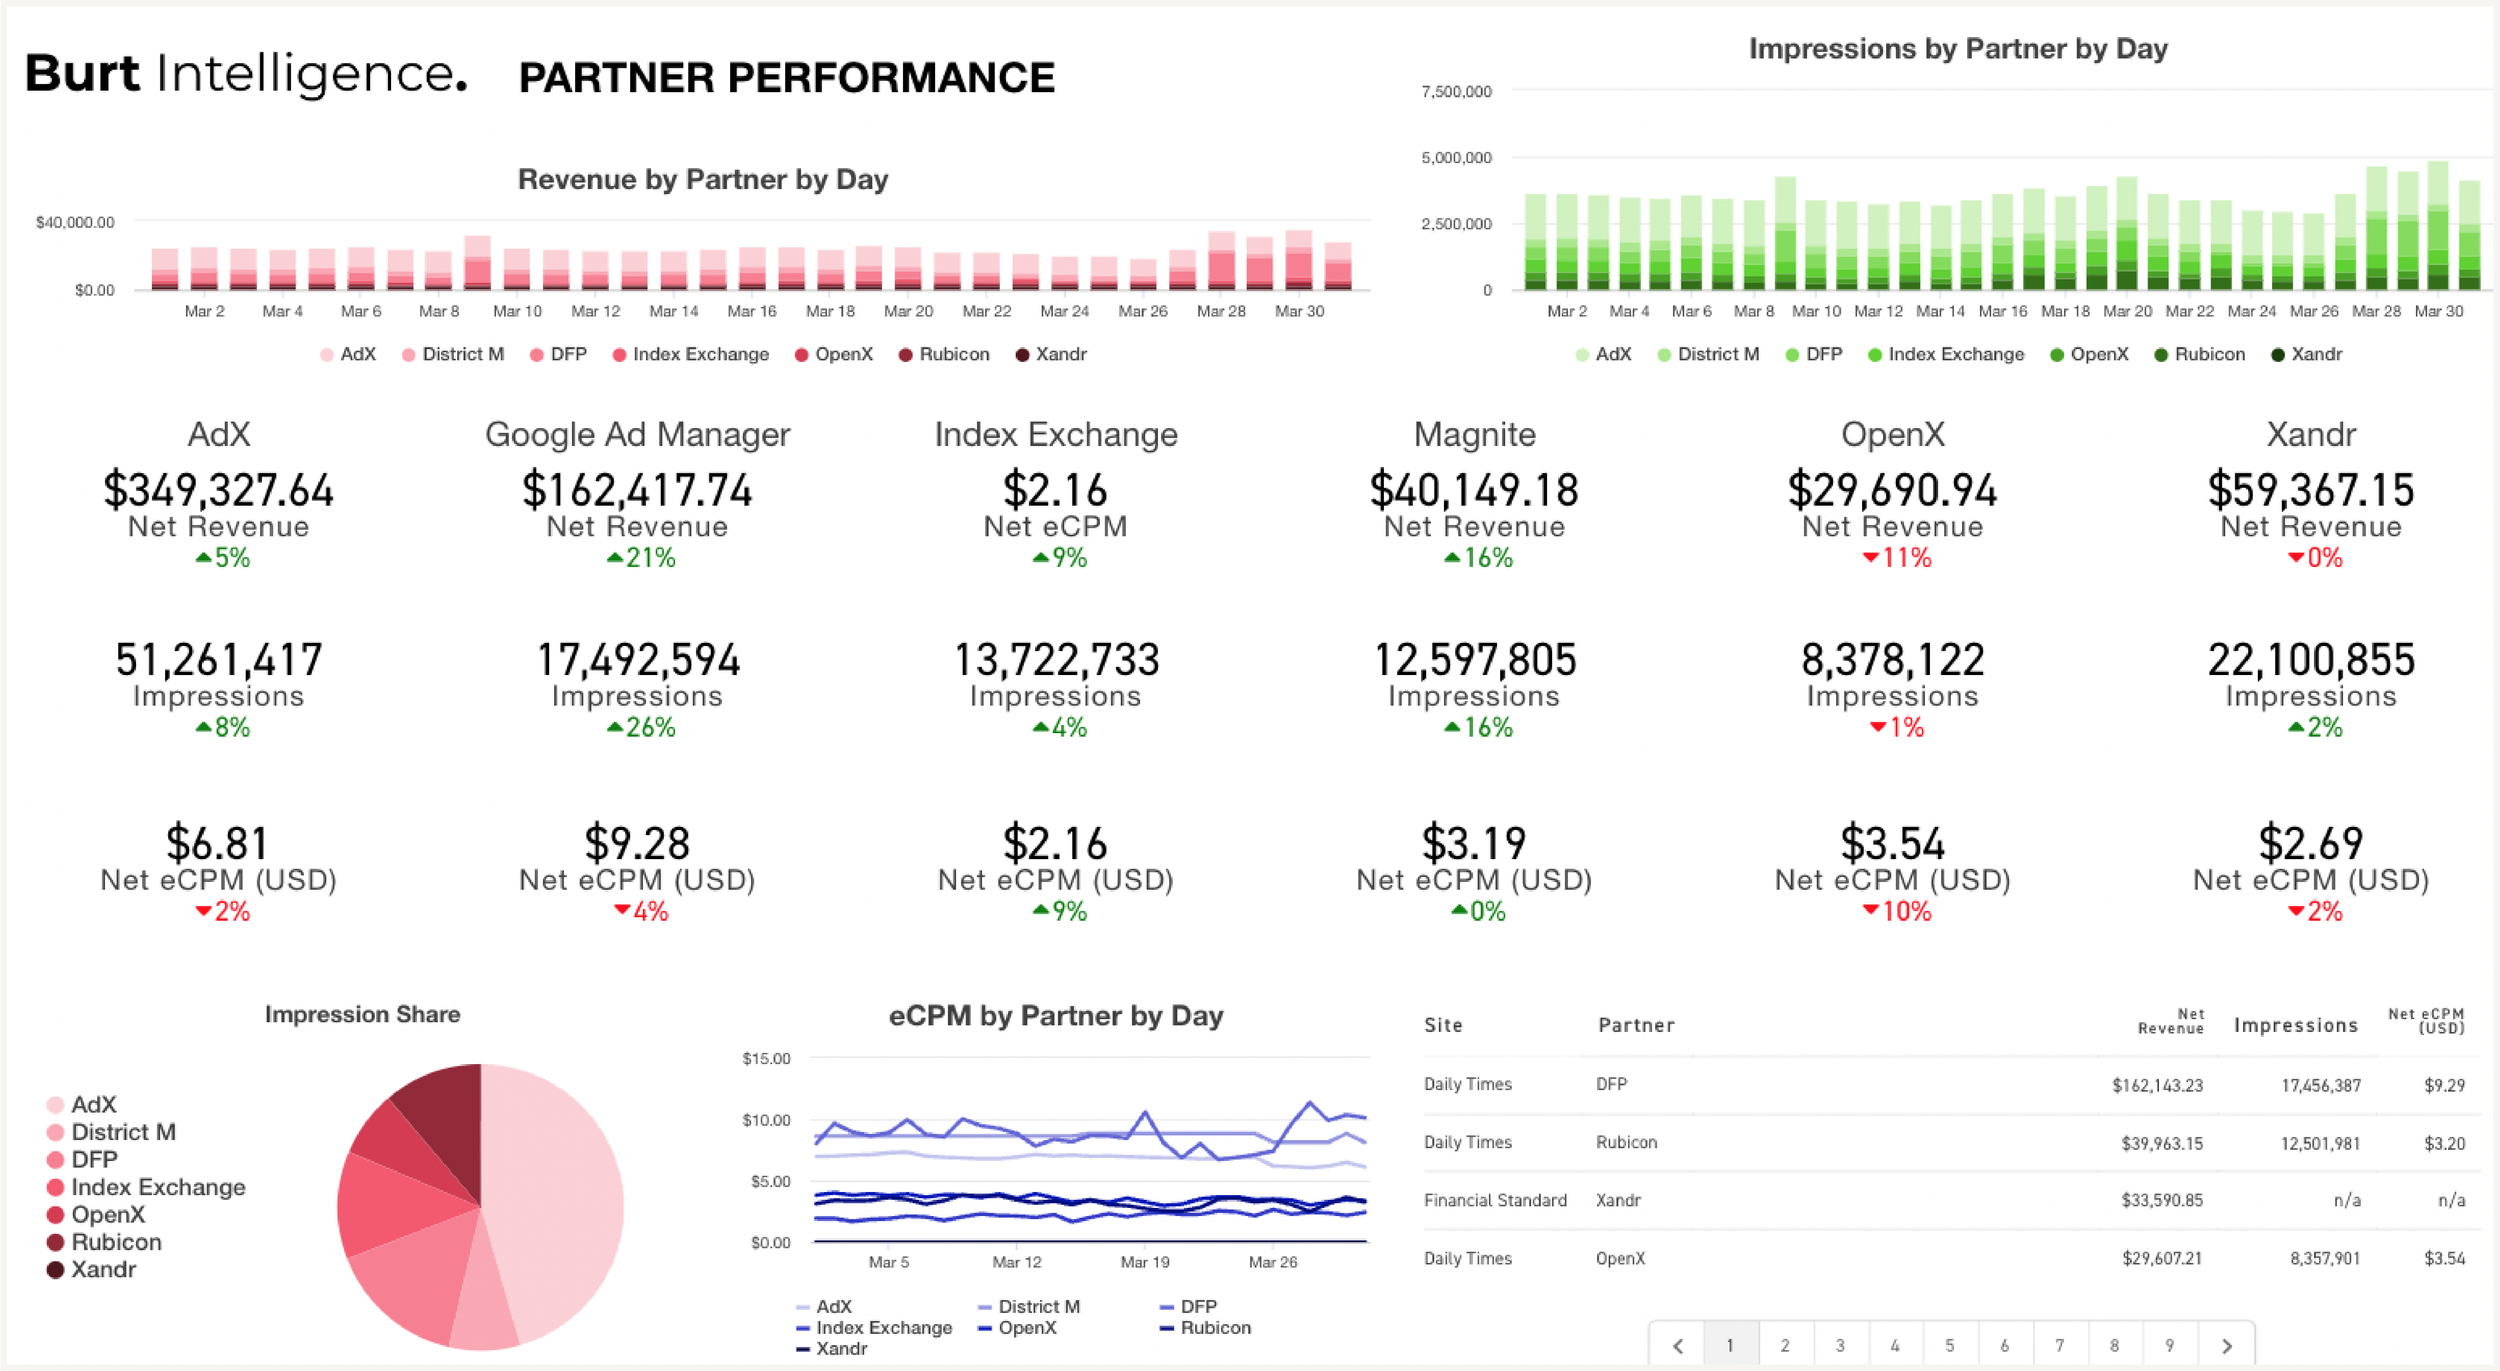
Task: Click the DFP legend marker under eCPM chart
Action: point(1166,1306)
